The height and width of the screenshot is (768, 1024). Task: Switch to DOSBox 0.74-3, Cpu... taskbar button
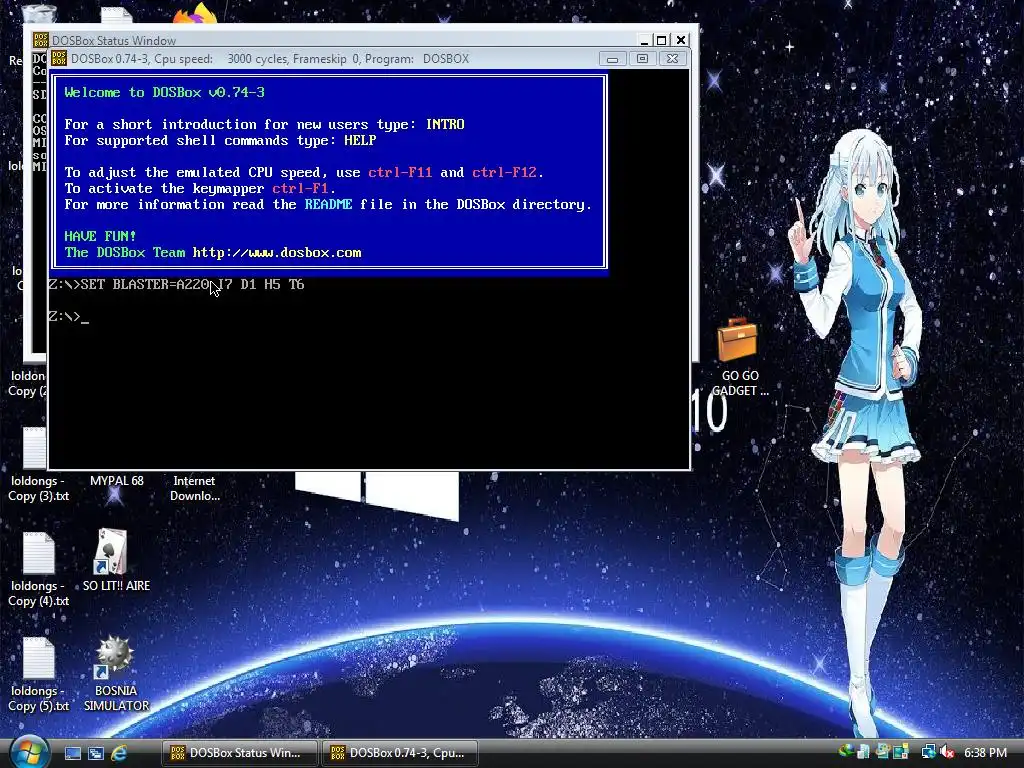[399, 752]
